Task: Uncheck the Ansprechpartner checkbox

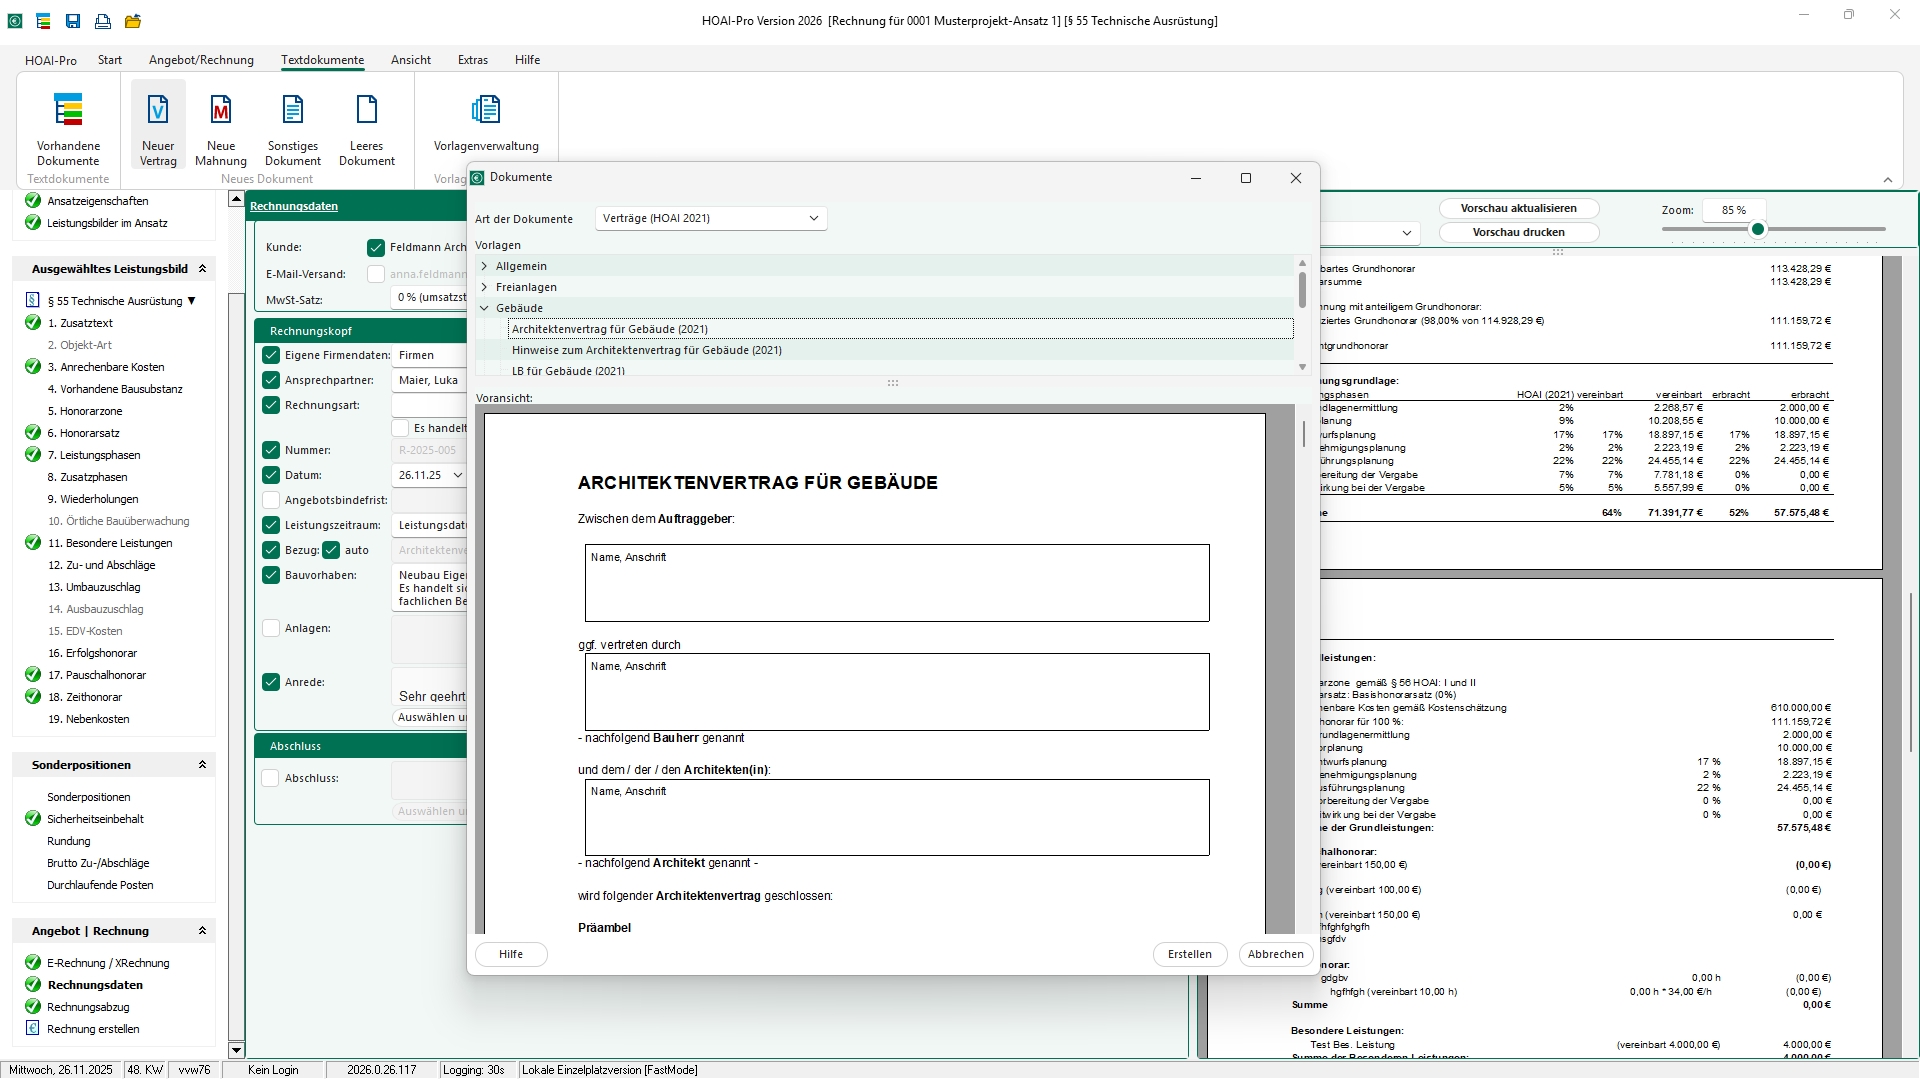Action: (271, 380)
